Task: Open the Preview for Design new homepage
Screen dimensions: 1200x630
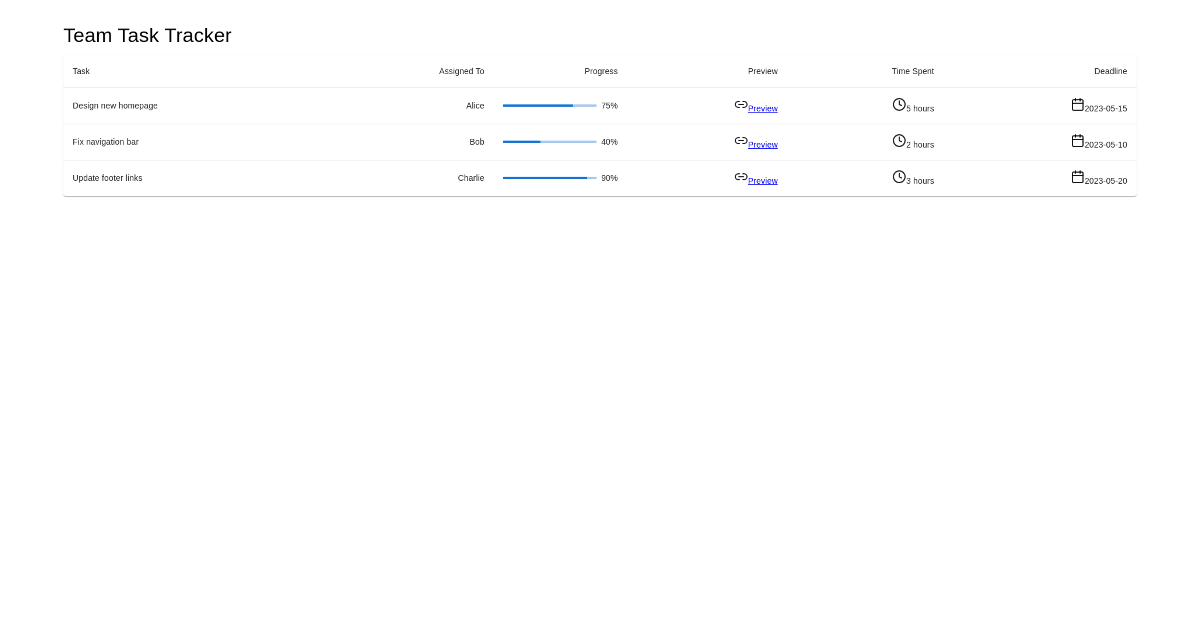Action: pos(762,108)
